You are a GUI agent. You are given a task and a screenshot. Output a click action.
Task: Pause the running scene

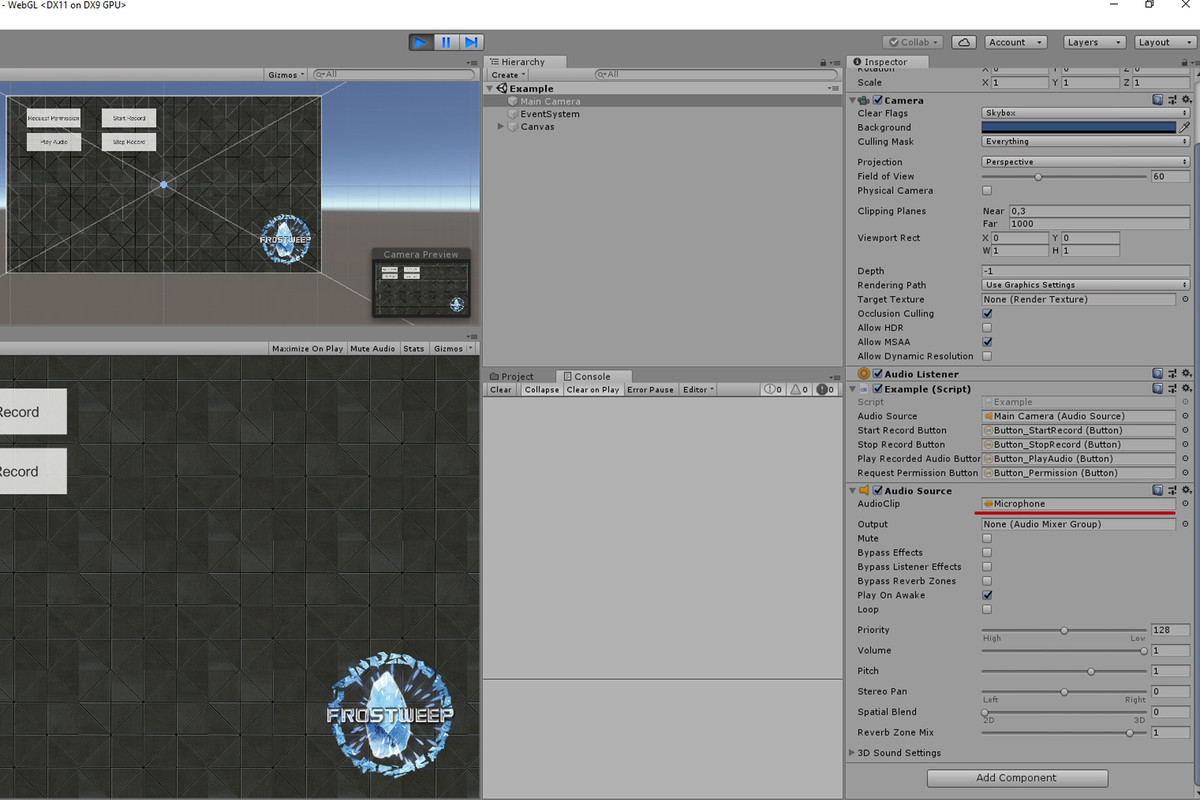click(x=444, y=41)
